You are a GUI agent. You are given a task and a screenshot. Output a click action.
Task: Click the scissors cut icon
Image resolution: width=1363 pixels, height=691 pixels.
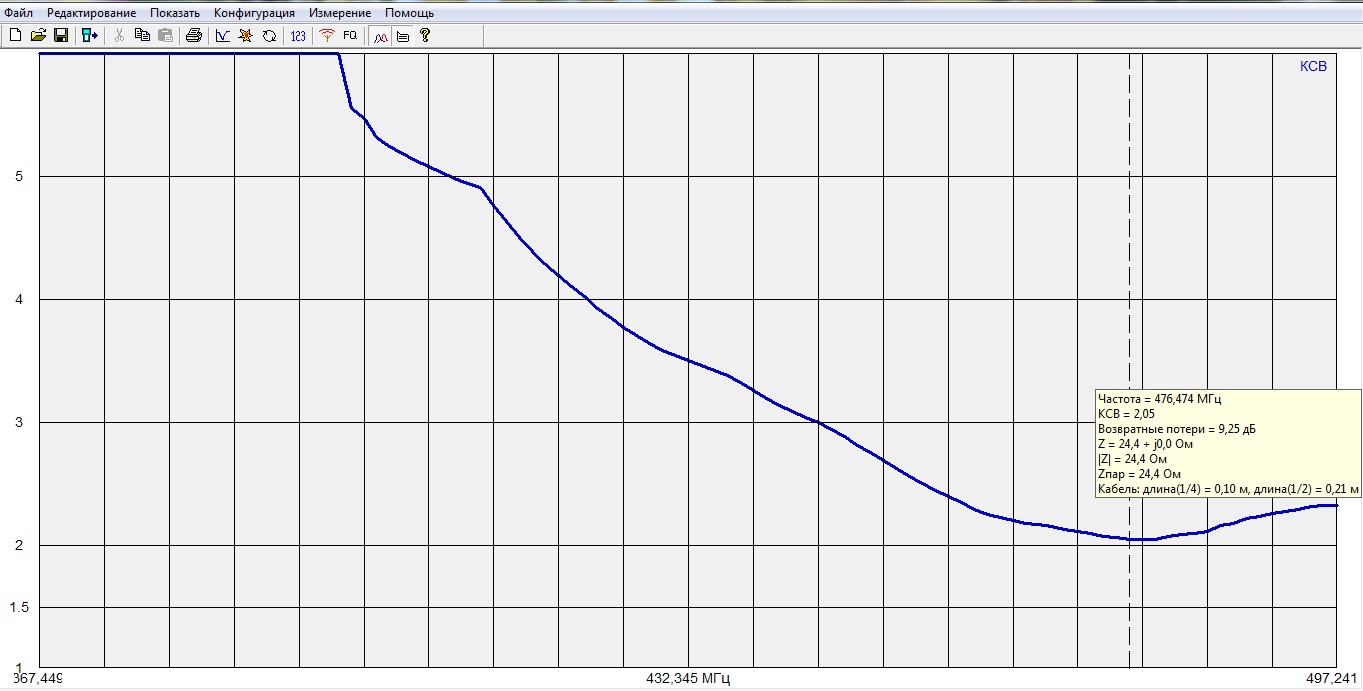tap(119, 35)
